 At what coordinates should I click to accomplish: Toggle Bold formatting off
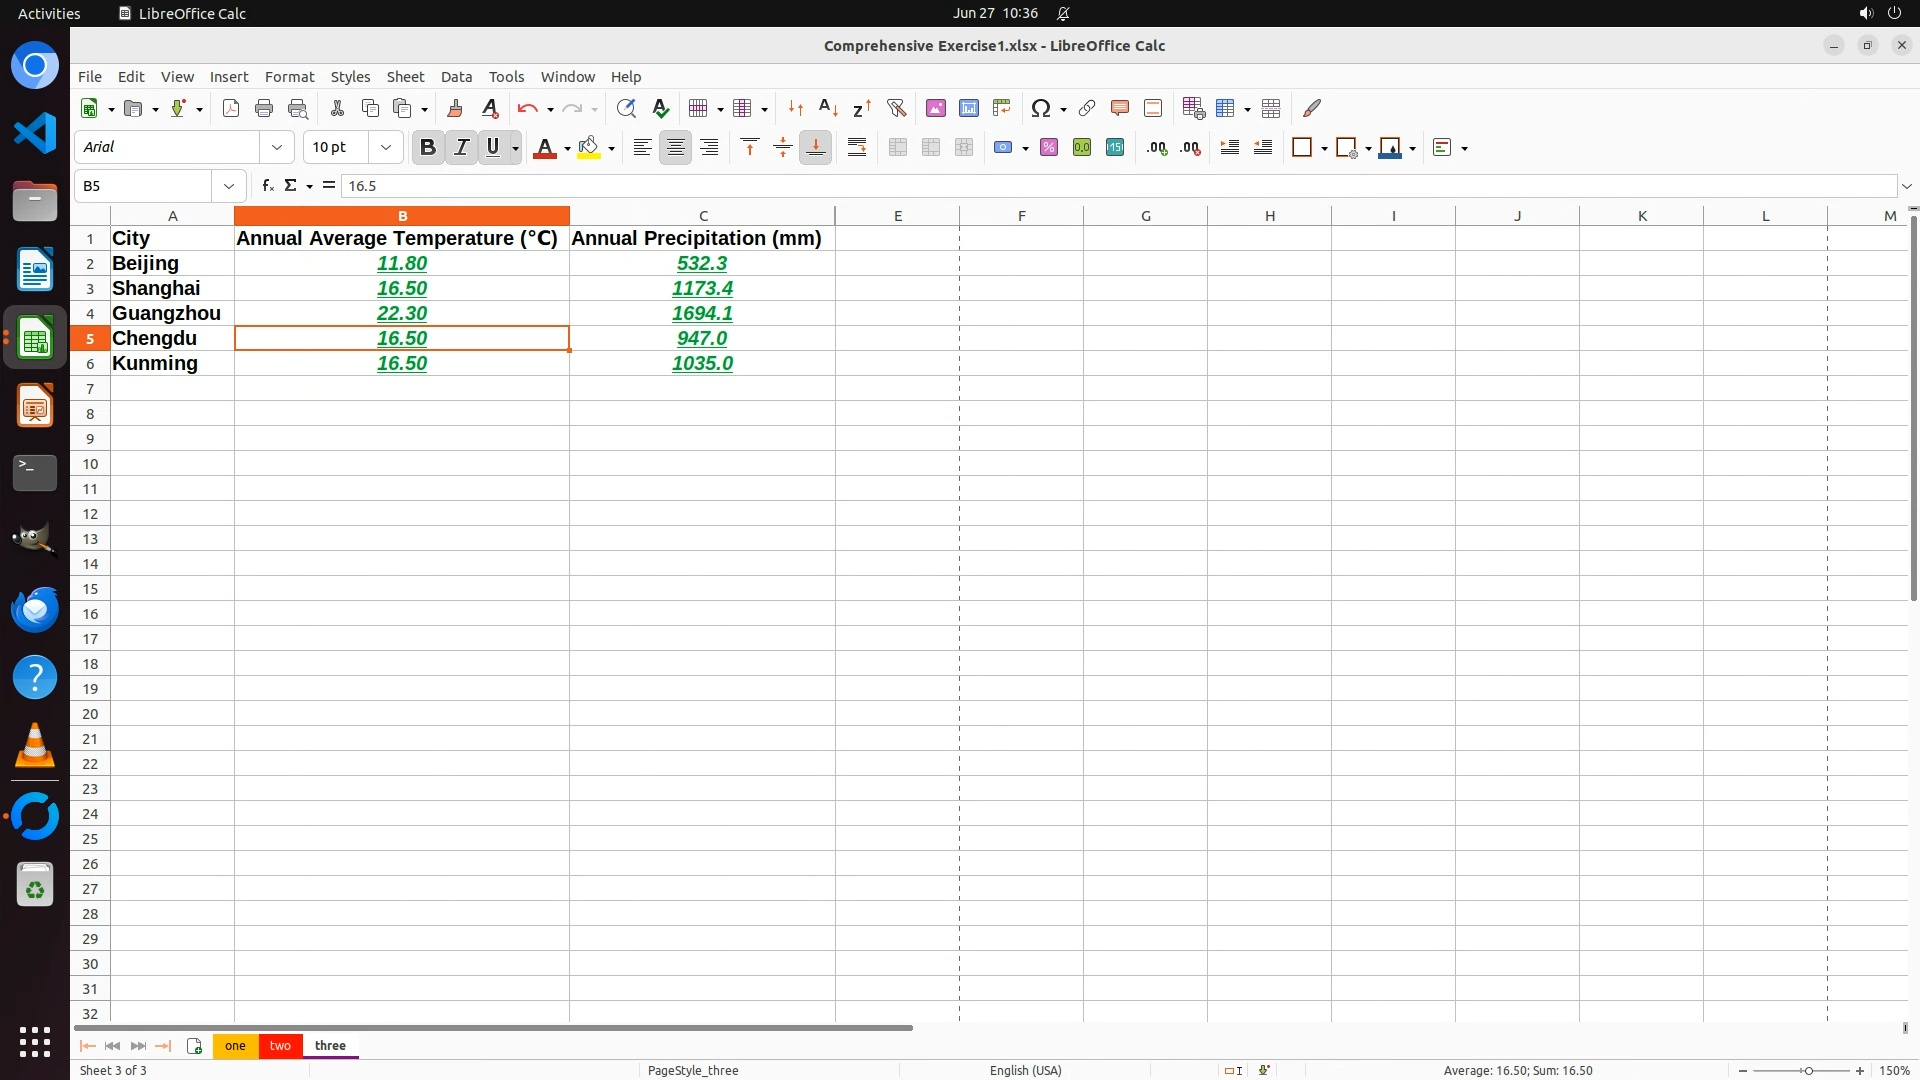[x=428, y=147]
